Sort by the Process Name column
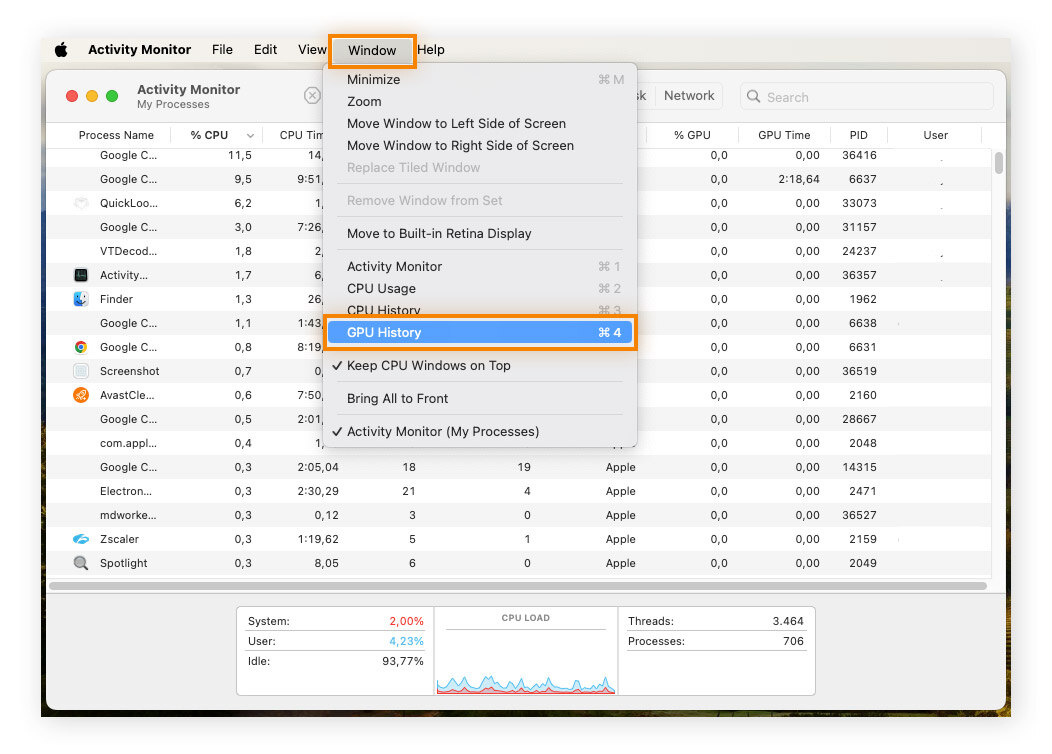This screenshot has width=1052, height=754. pyautogui.click(x=116, y=136)
